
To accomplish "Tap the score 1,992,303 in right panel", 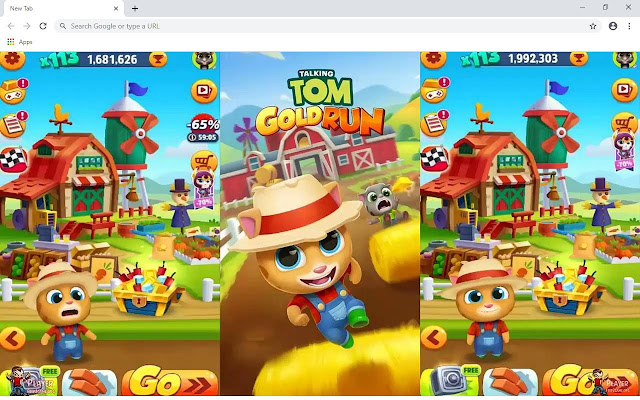I will point(533,59).
